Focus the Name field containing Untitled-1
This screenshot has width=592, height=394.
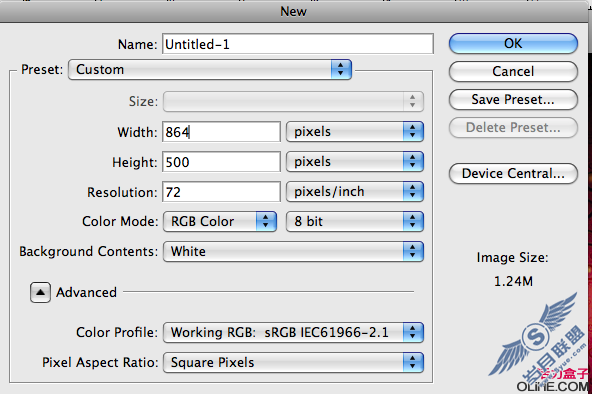(x=298, y=44)
